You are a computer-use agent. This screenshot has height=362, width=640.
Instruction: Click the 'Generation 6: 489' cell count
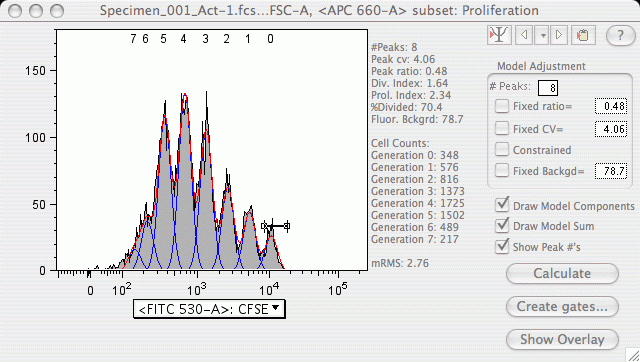click(415, 227)
